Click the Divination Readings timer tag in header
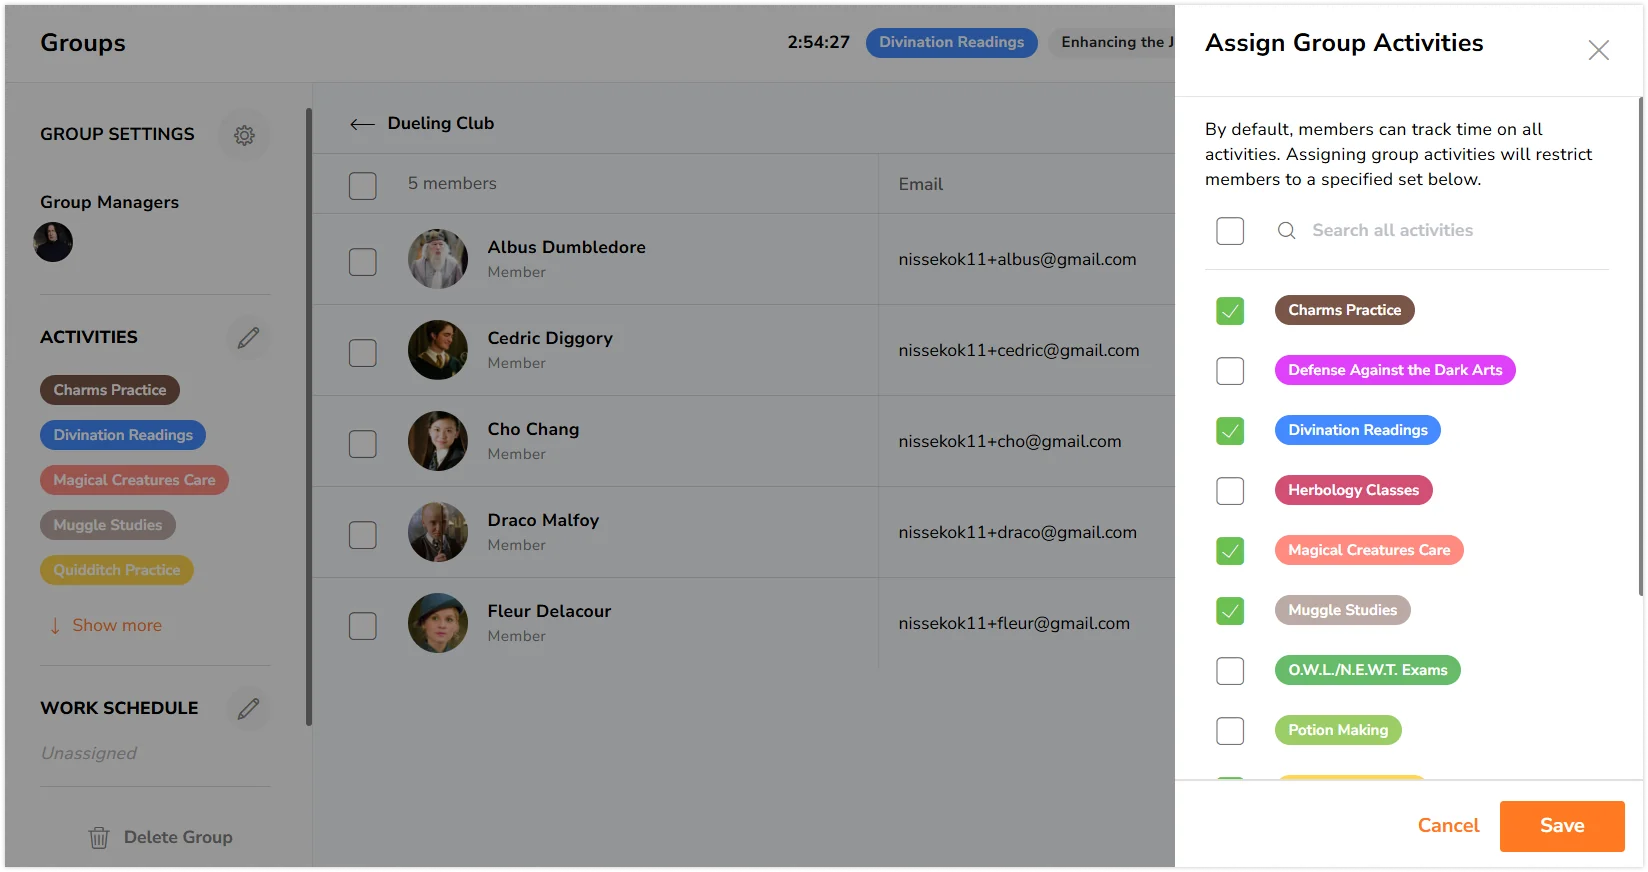 [951, 42]
